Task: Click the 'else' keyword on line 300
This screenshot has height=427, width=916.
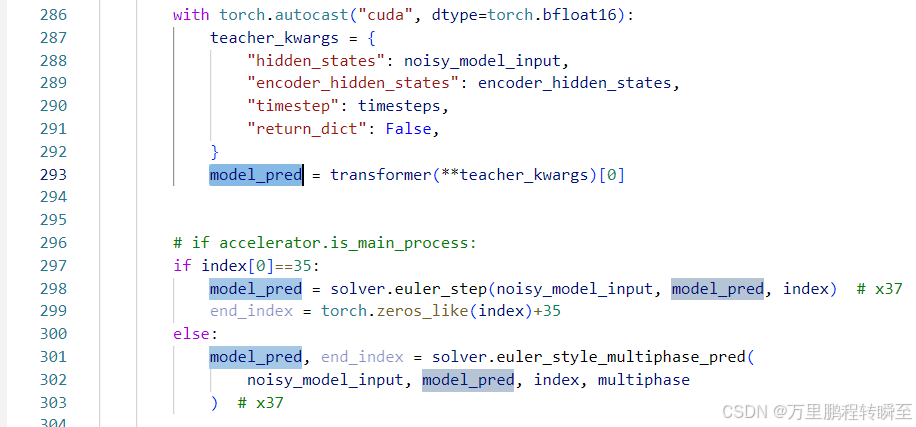Action: (x=191, y=334)
